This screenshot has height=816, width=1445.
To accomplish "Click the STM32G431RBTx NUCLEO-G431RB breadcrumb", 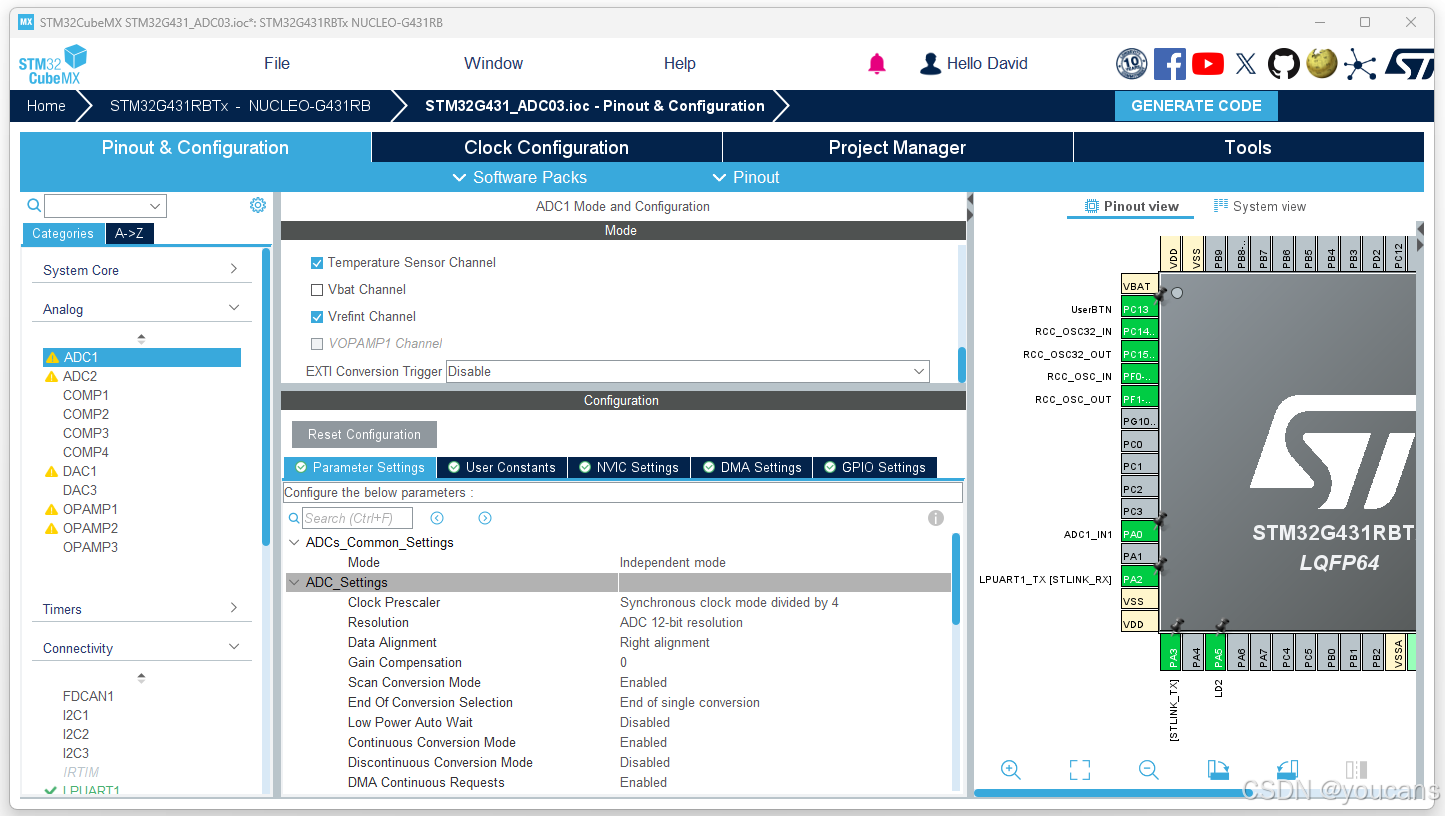I will coord(240,106).
